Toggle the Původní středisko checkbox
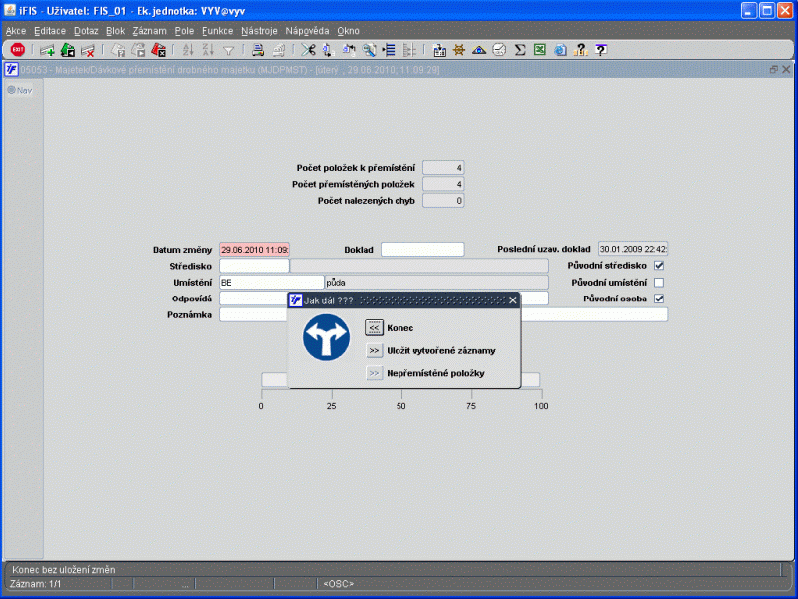 (x=659, y=266)
